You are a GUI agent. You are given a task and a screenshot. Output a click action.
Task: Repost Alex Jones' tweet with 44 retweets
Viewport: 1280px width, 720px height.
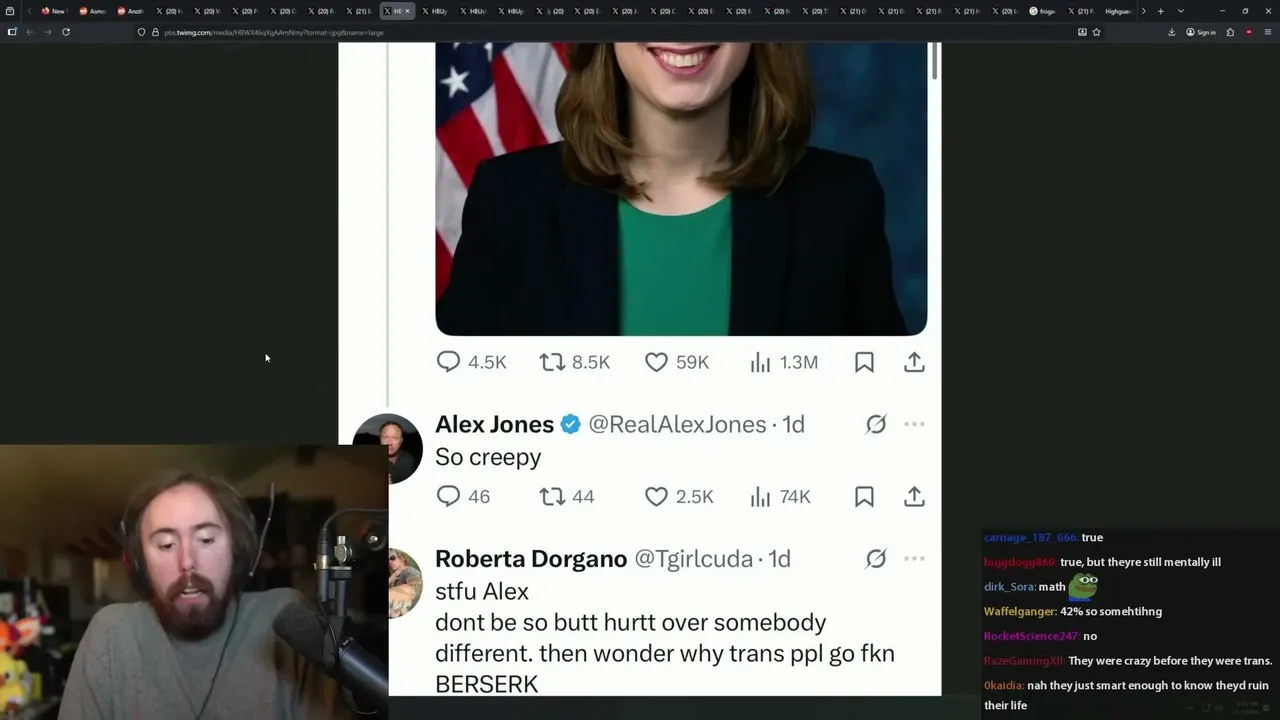coord(567,496)
